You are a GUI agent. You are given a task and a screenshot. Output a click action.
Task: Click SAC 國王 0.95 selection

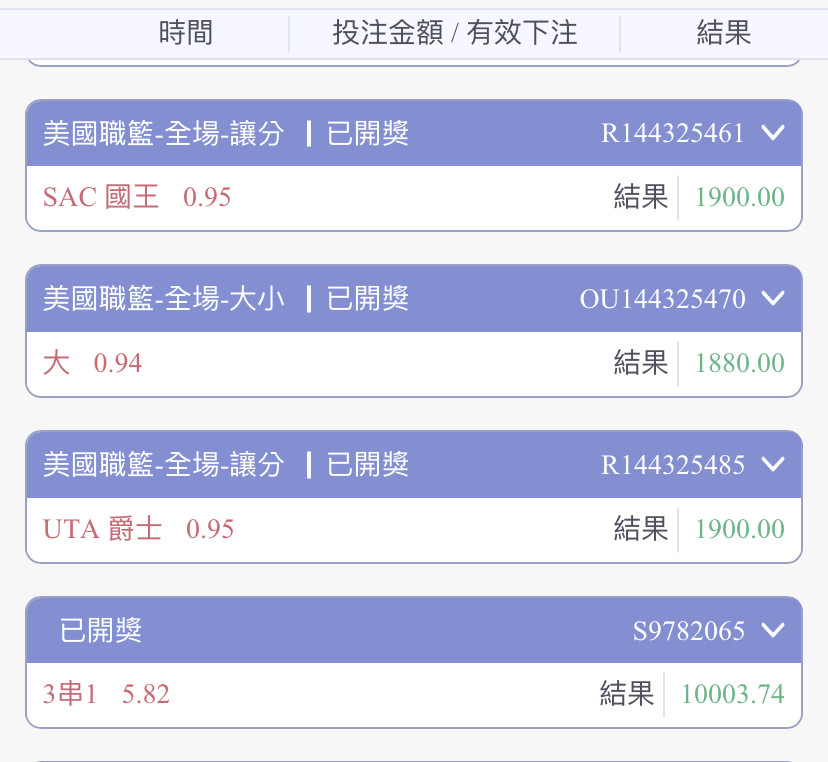pos(137,197)
